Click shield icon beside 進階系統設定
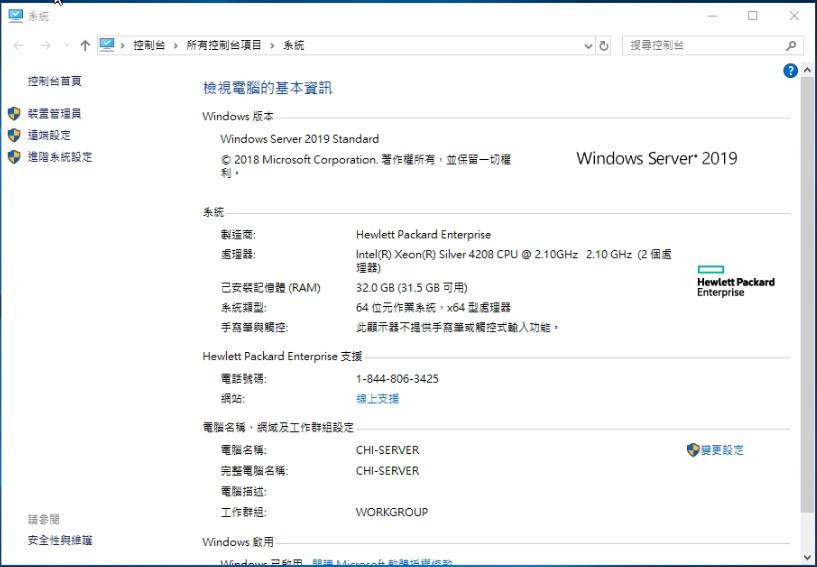This screenshot has height=567, width=817. coord(14,157)
